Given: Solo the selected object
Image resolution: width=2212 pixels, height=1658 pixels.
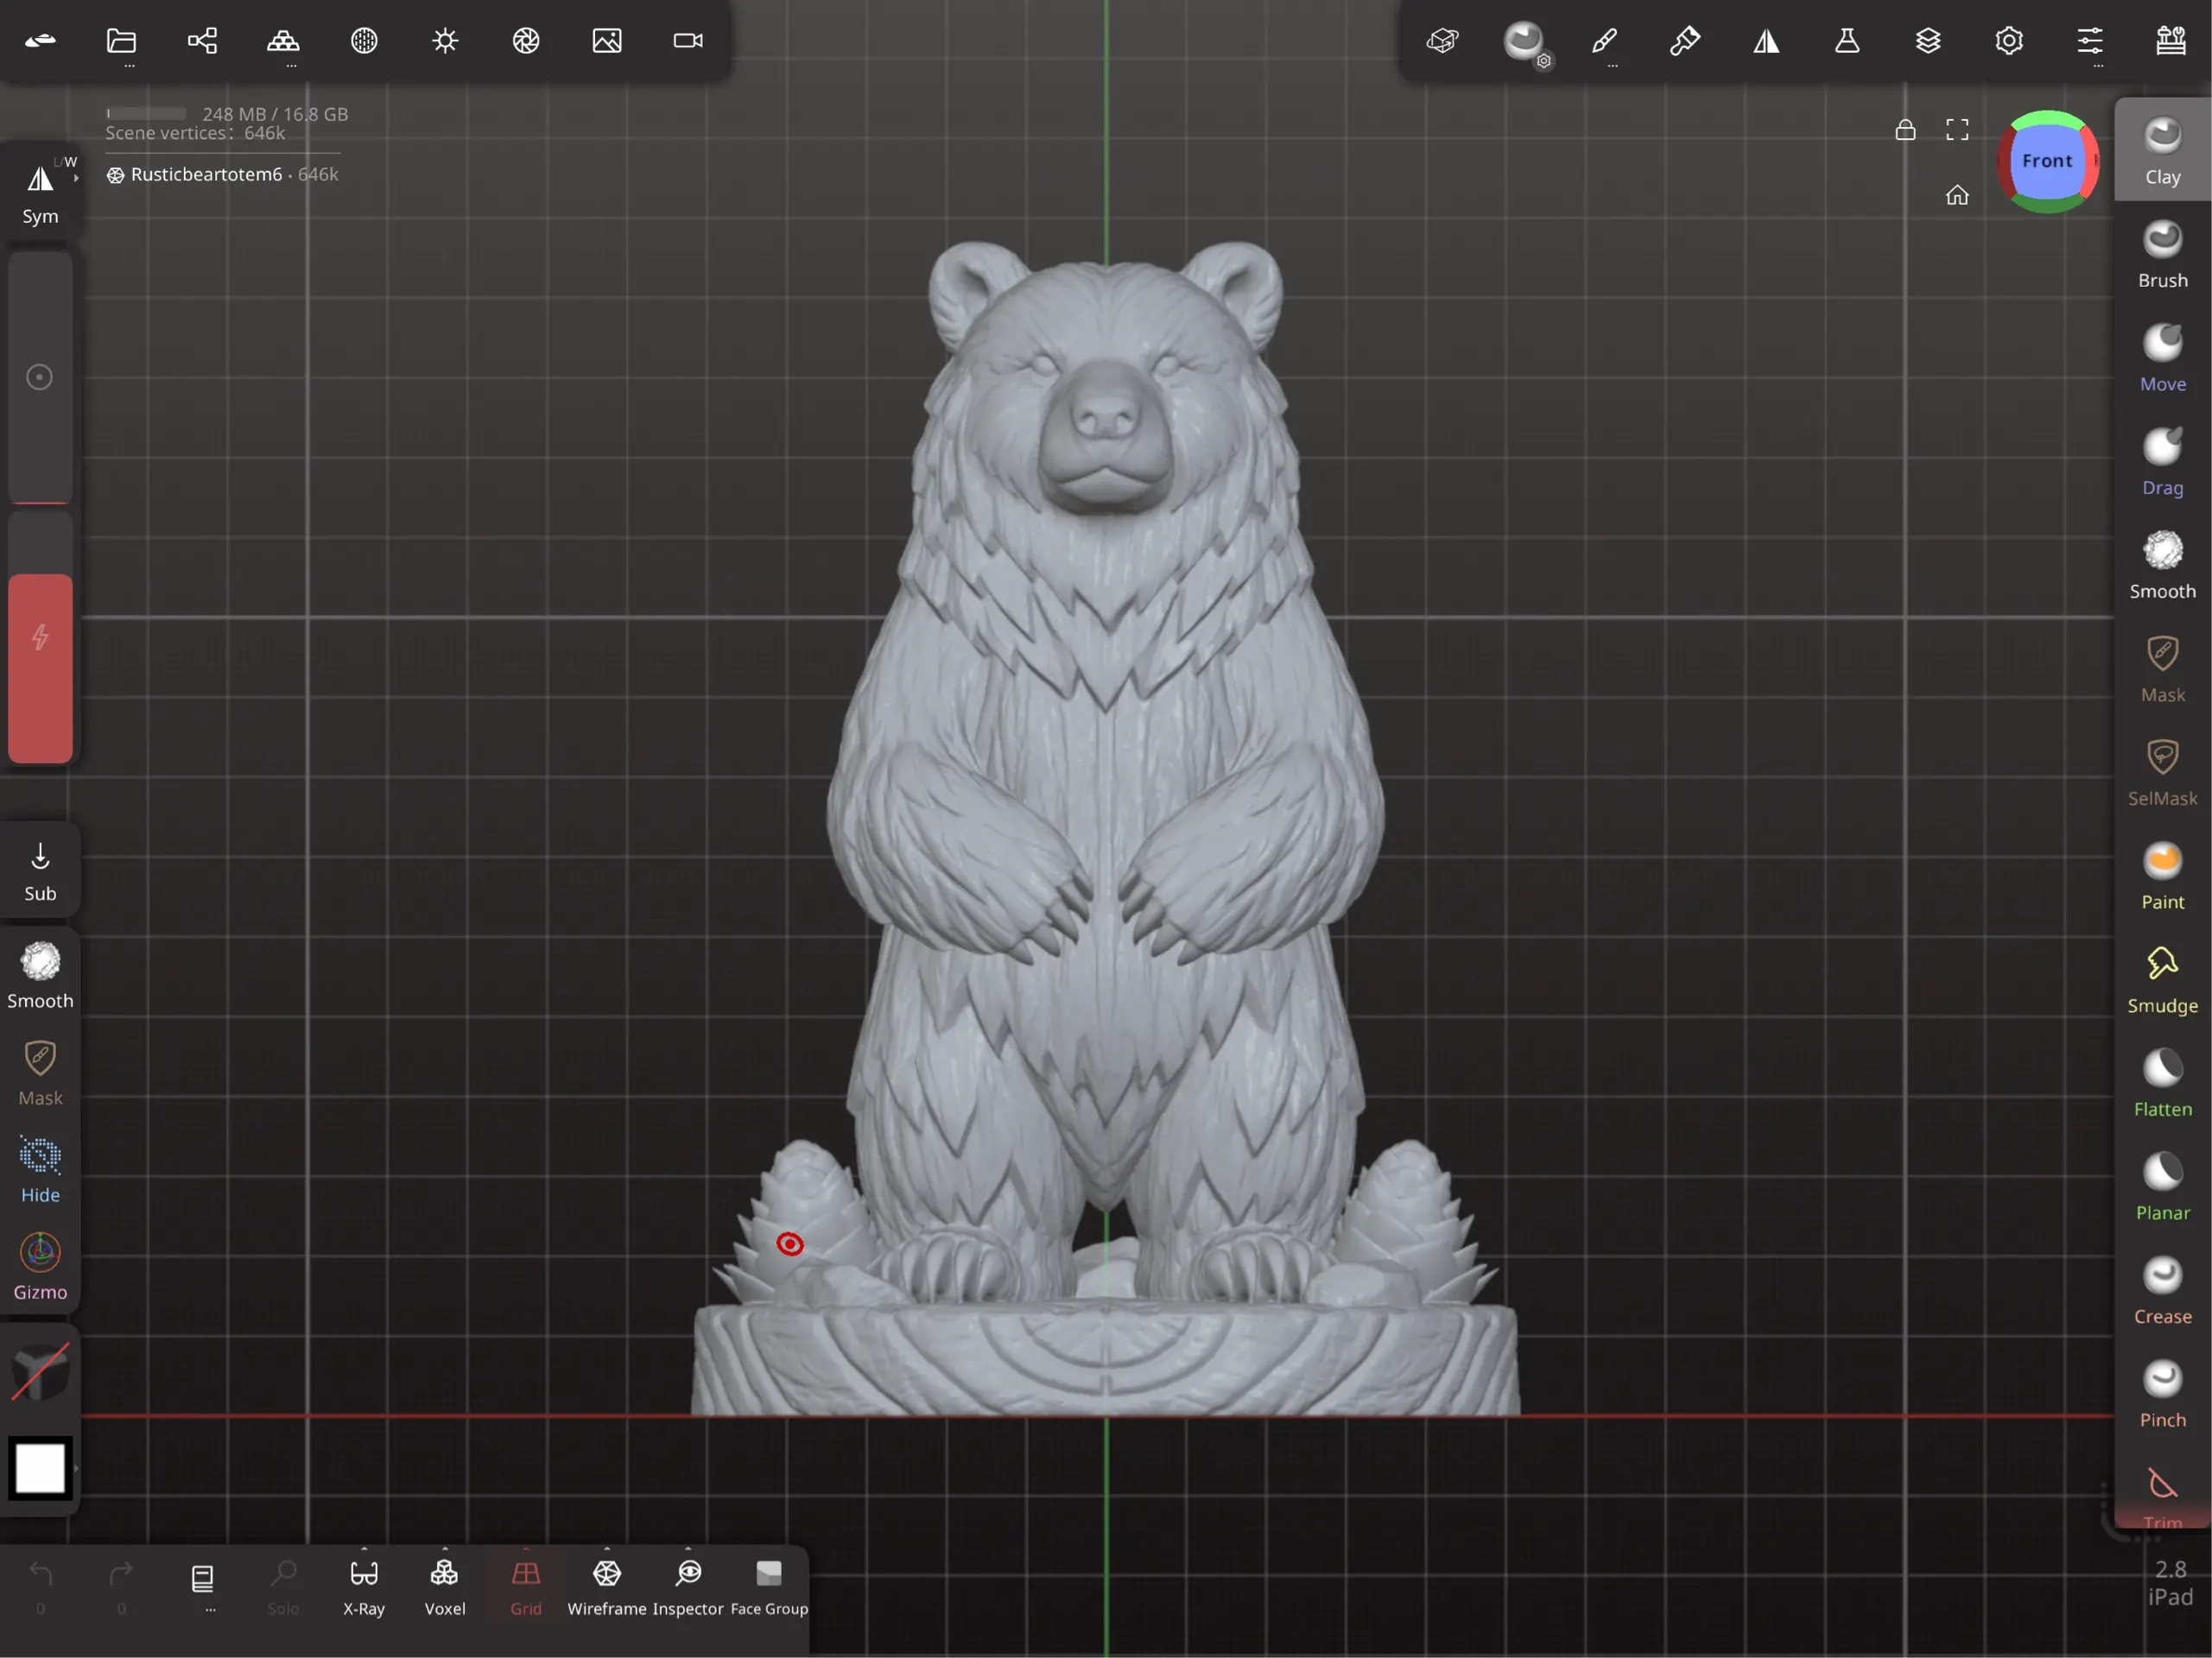Looking at the screenshot, I should pyautogui.click(x=283, y=1586).
